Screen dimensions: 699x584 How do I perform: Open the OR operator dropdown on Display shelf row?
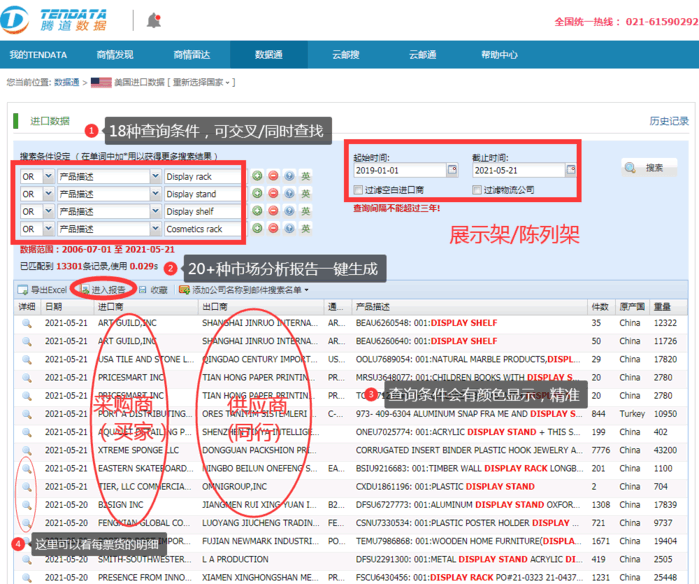point(49,211)
